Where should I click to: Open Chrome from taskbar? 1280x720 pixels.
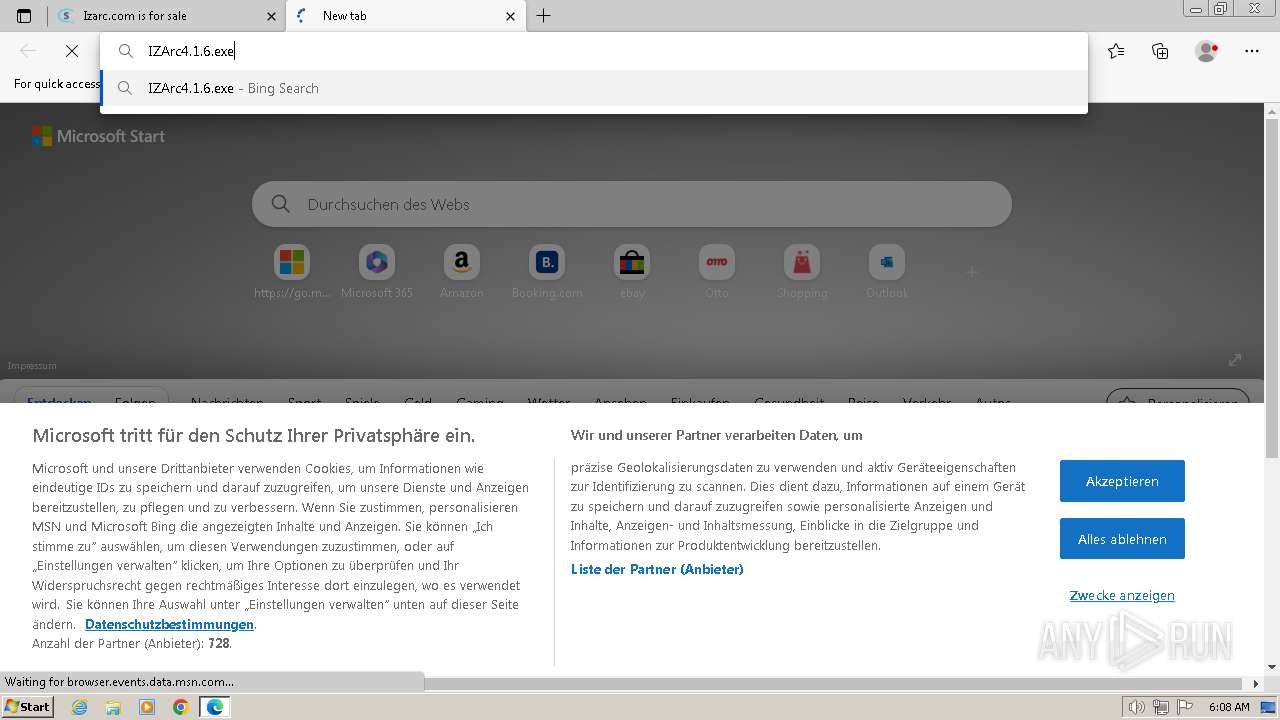(181, 707)
